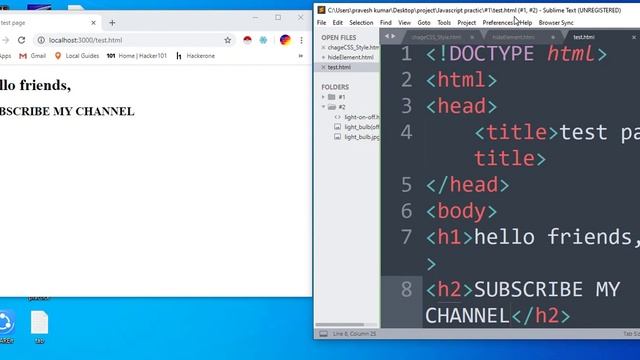Click the Sublime sidebar horizontal scrollbar

tap(340, 325)
